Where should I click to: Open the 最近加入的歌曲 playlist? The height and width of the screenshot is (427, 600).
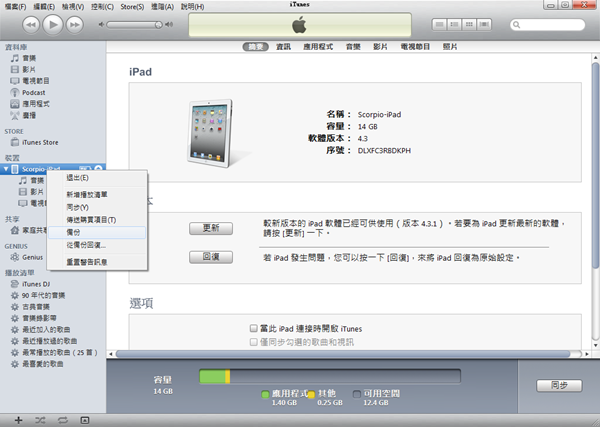point(46,329)
